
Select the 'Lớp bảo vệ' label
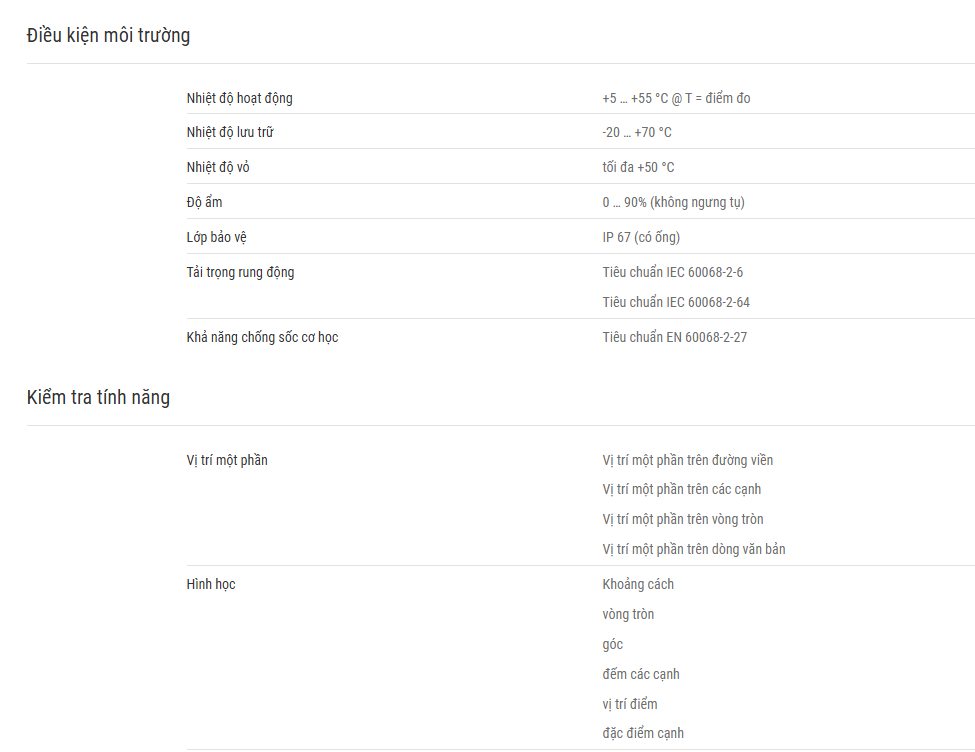(216, 237)
